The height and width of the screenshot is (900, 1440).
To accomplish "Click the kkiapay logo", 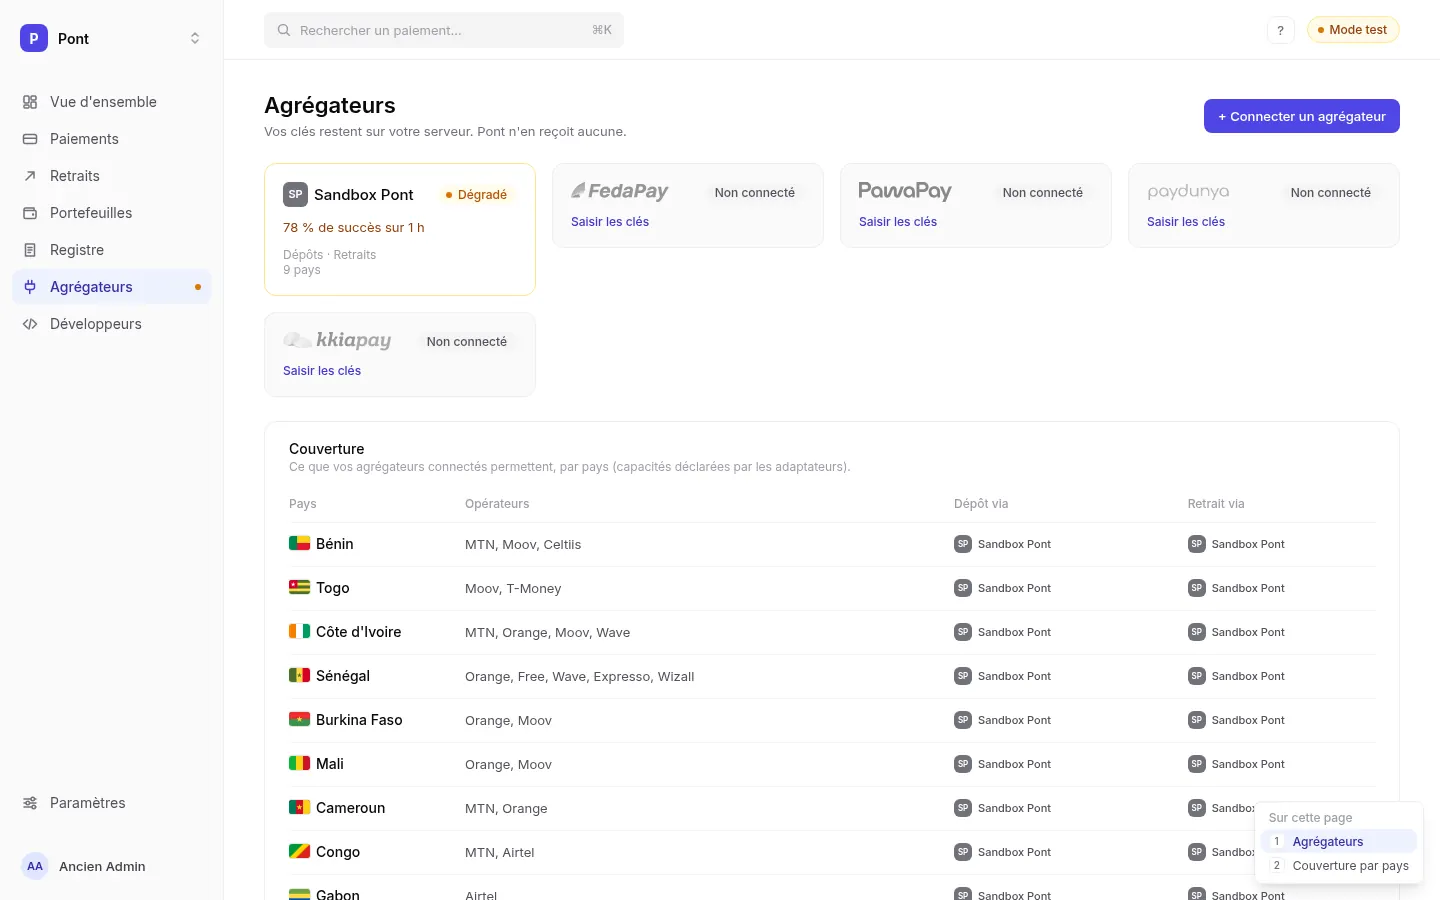I will pos(337,340).
